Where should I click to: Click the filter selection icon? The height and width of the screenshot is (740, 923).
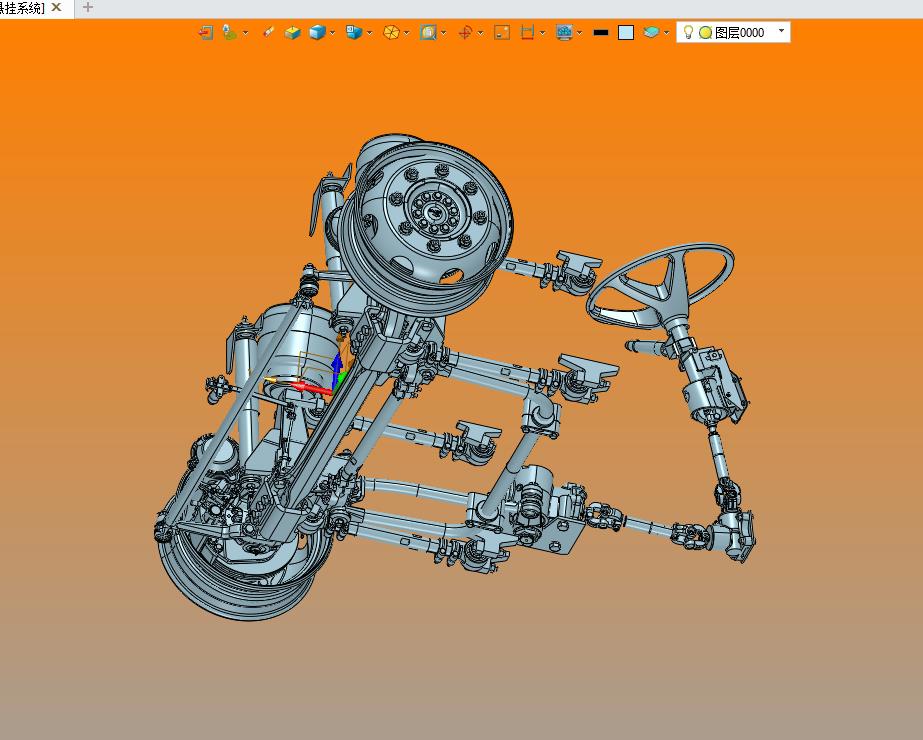230,32
